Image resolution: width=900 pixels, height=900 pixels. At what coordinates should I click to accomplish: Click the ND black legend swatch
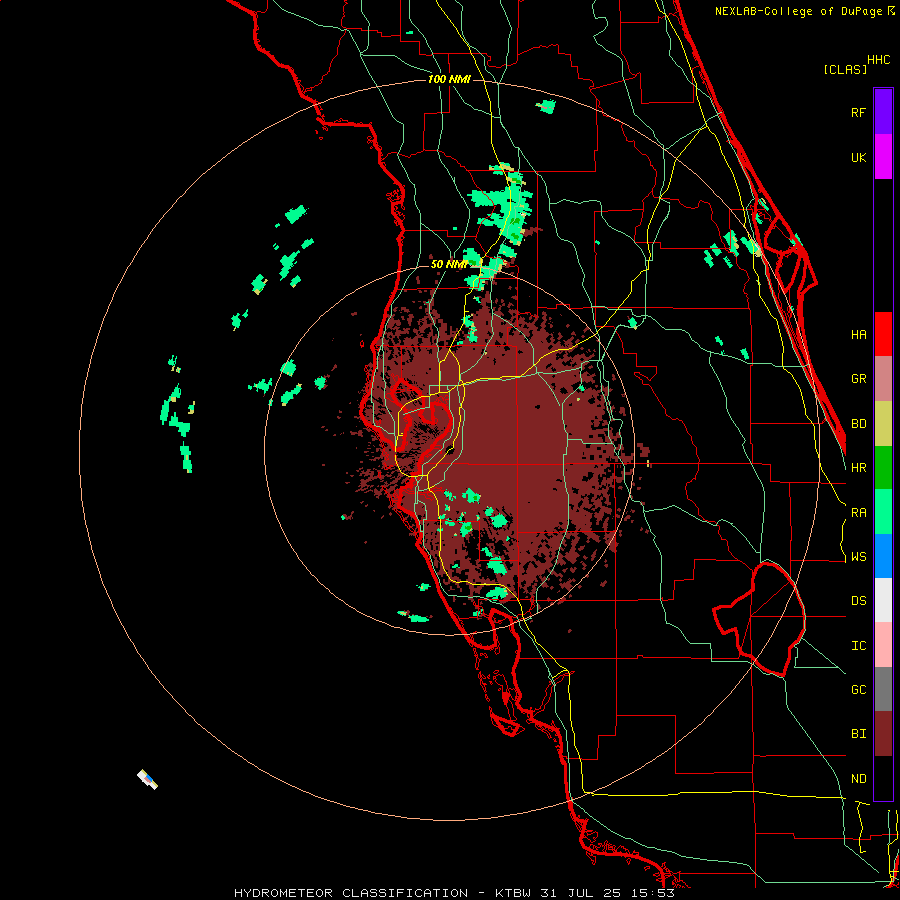883,778
